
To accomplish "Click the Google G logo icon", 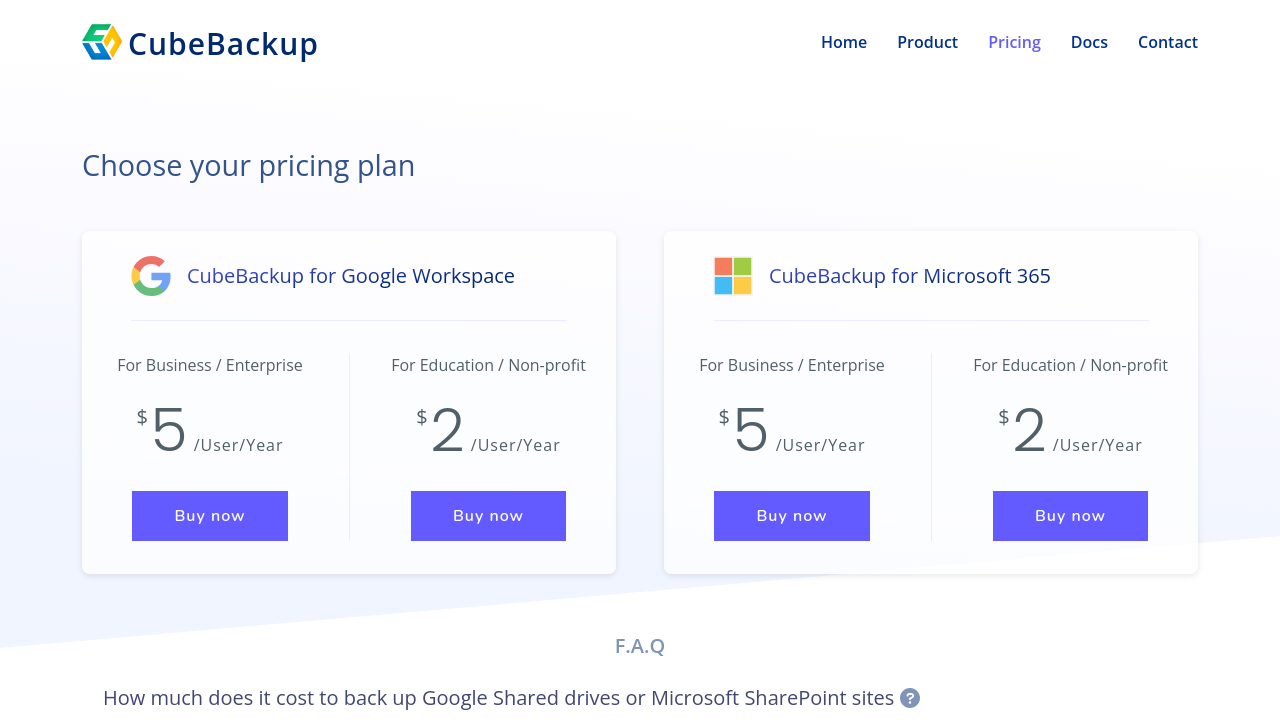I will tap(151, 276).
